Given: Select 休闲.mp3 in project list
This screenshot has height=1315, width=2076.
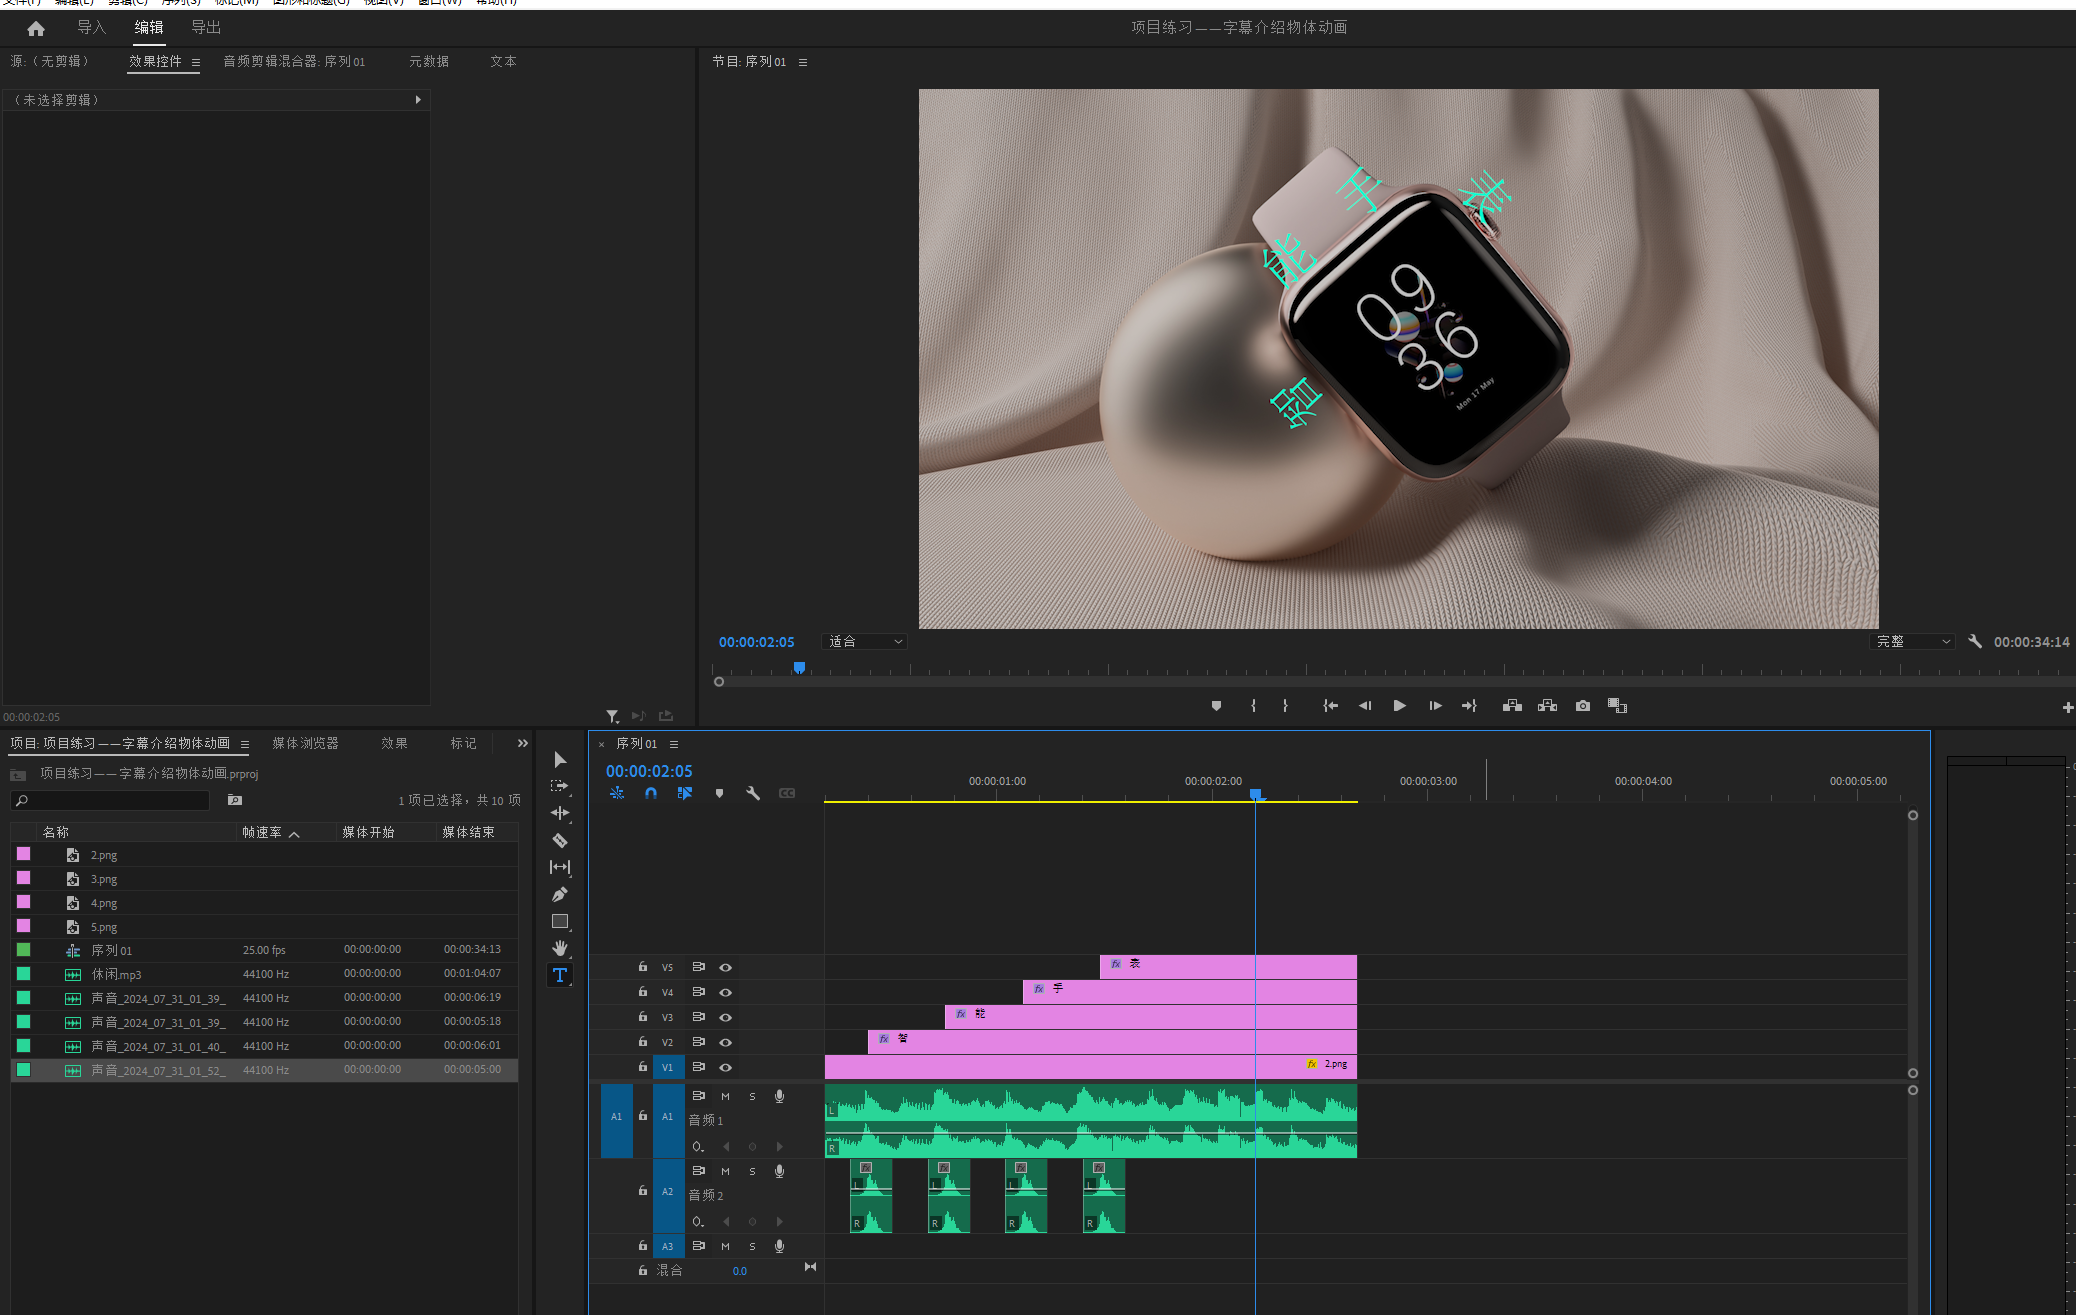Looking at the screenshot, I should (x=116, y=974).
